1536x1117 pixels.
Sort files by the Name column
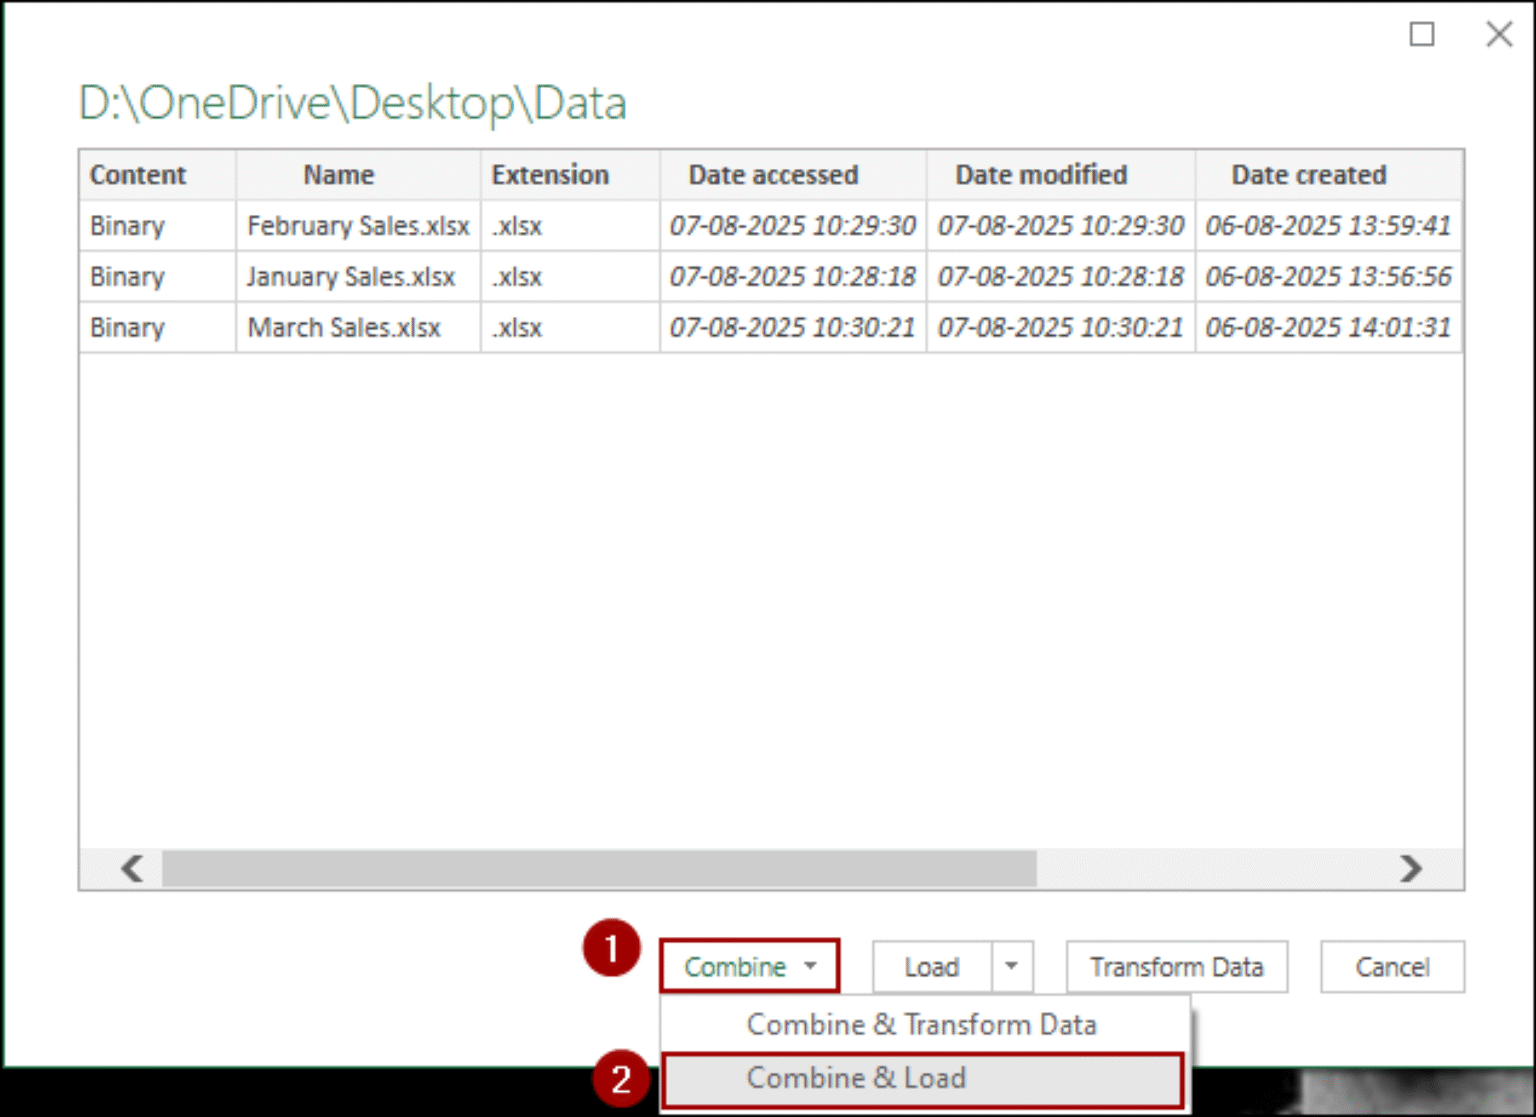(338, 174)
